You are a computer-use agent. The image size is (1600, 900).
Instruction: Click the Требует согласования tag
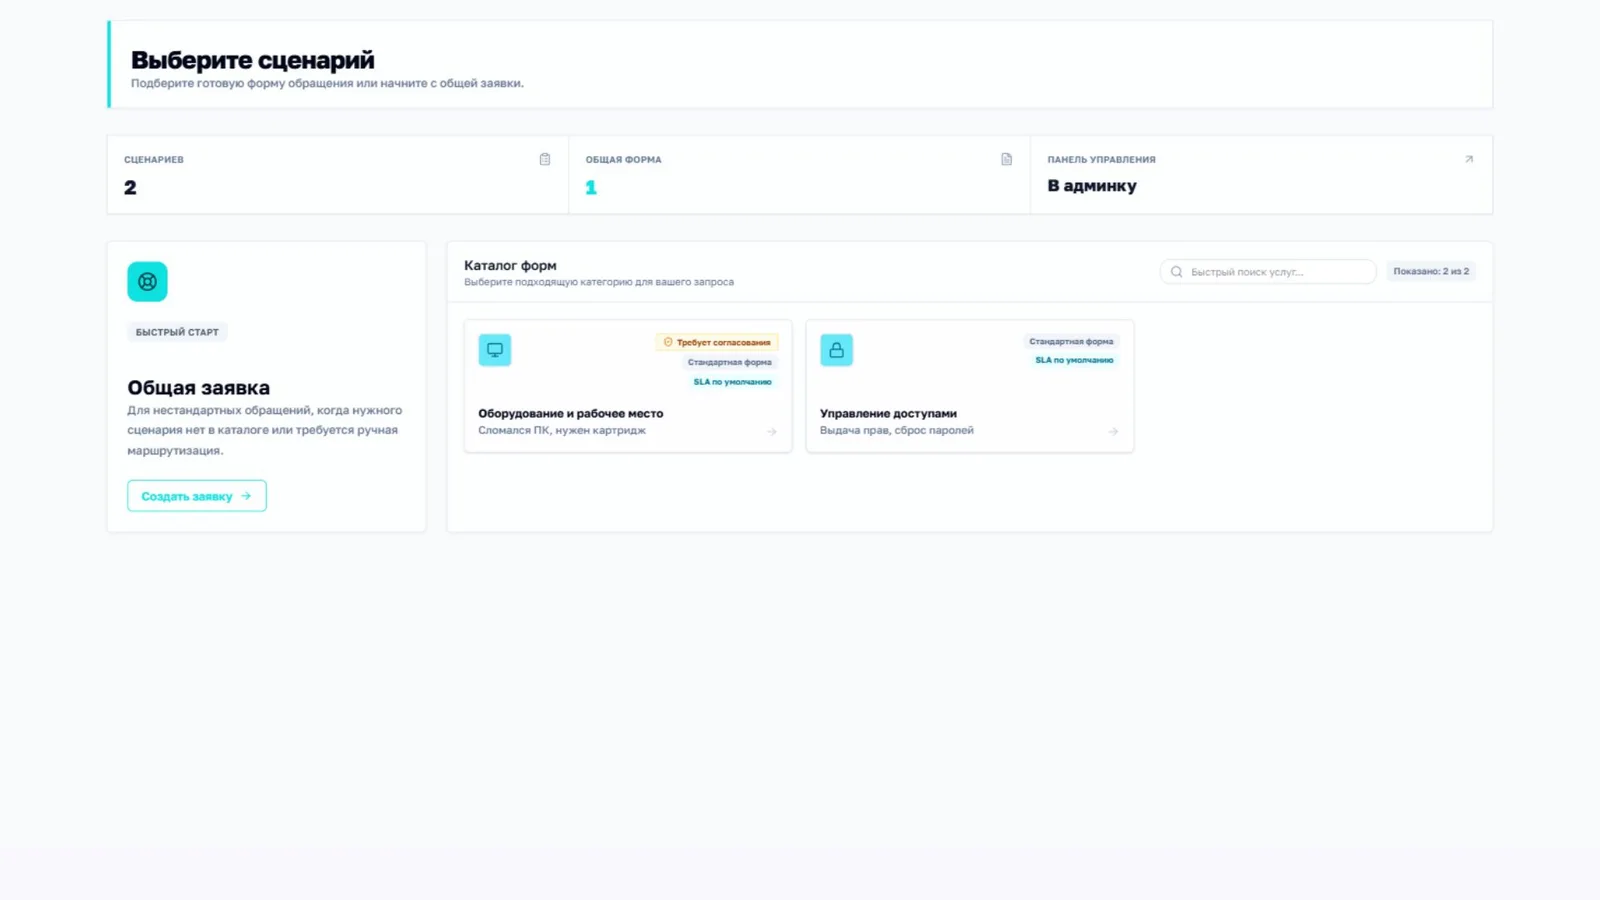[717, 342]
